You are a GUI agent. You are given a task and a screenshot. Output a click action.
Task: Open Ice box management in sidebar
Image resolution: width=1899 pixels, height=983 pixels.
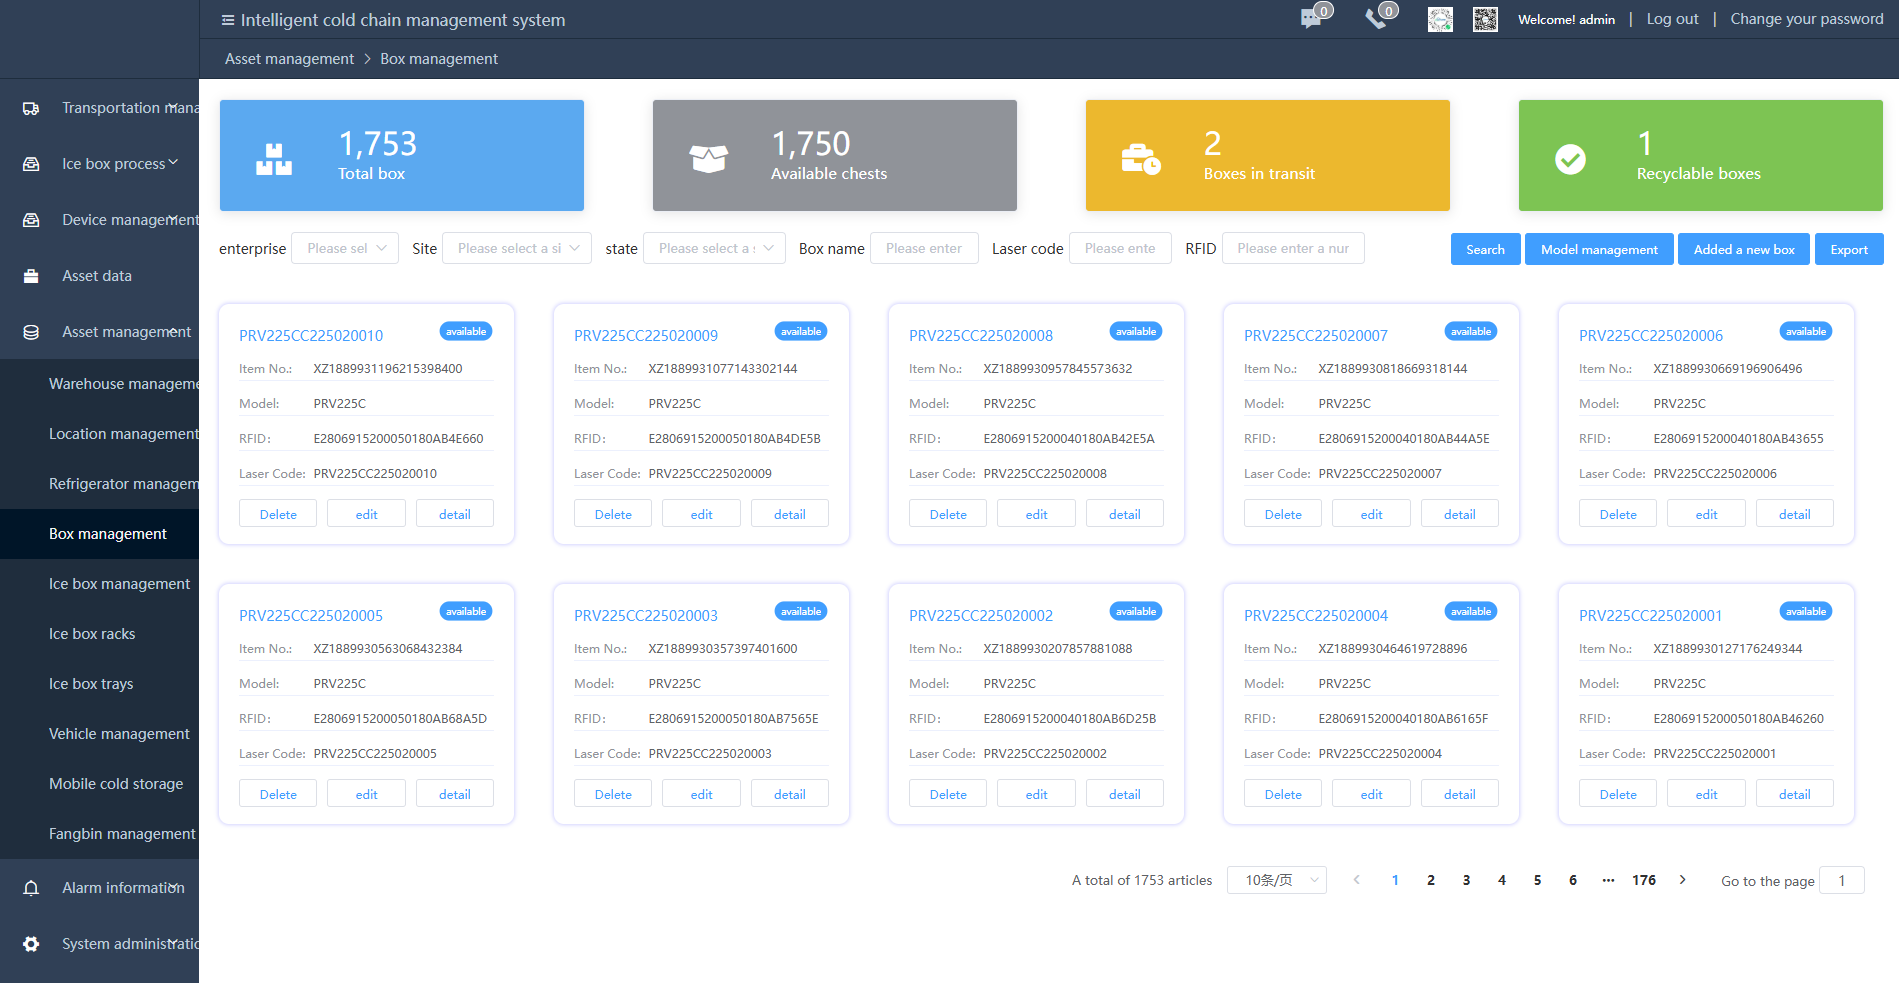pos(119,584)
